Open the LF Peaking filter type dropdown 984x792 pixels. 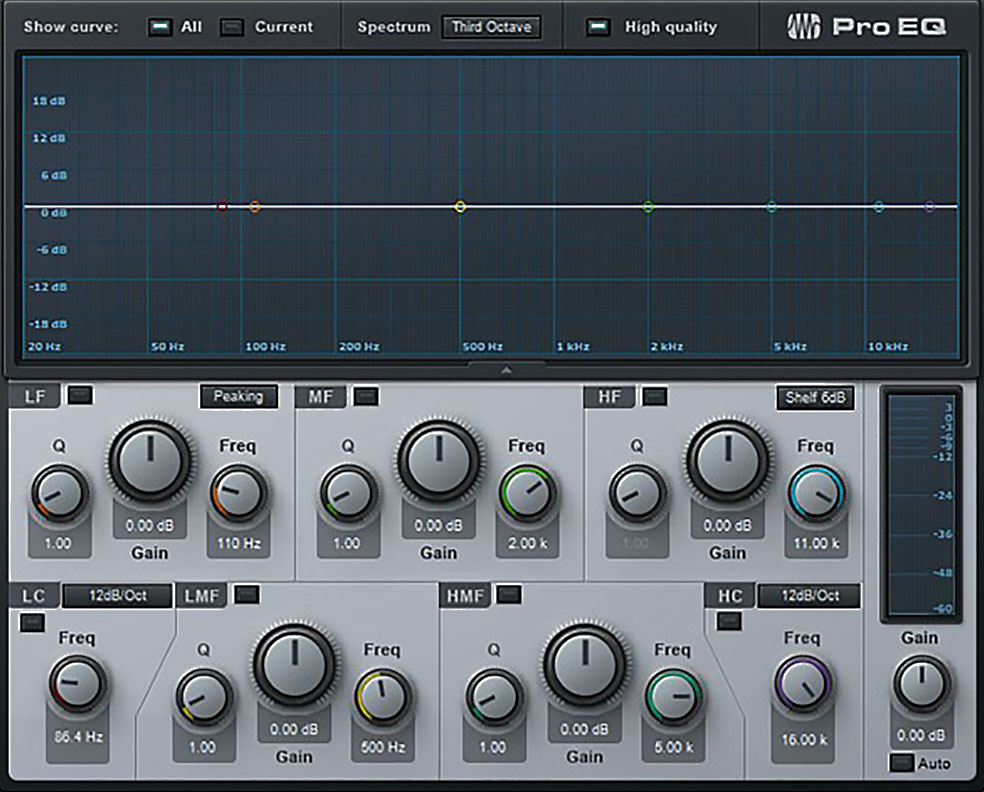click(x=238, y=397)
